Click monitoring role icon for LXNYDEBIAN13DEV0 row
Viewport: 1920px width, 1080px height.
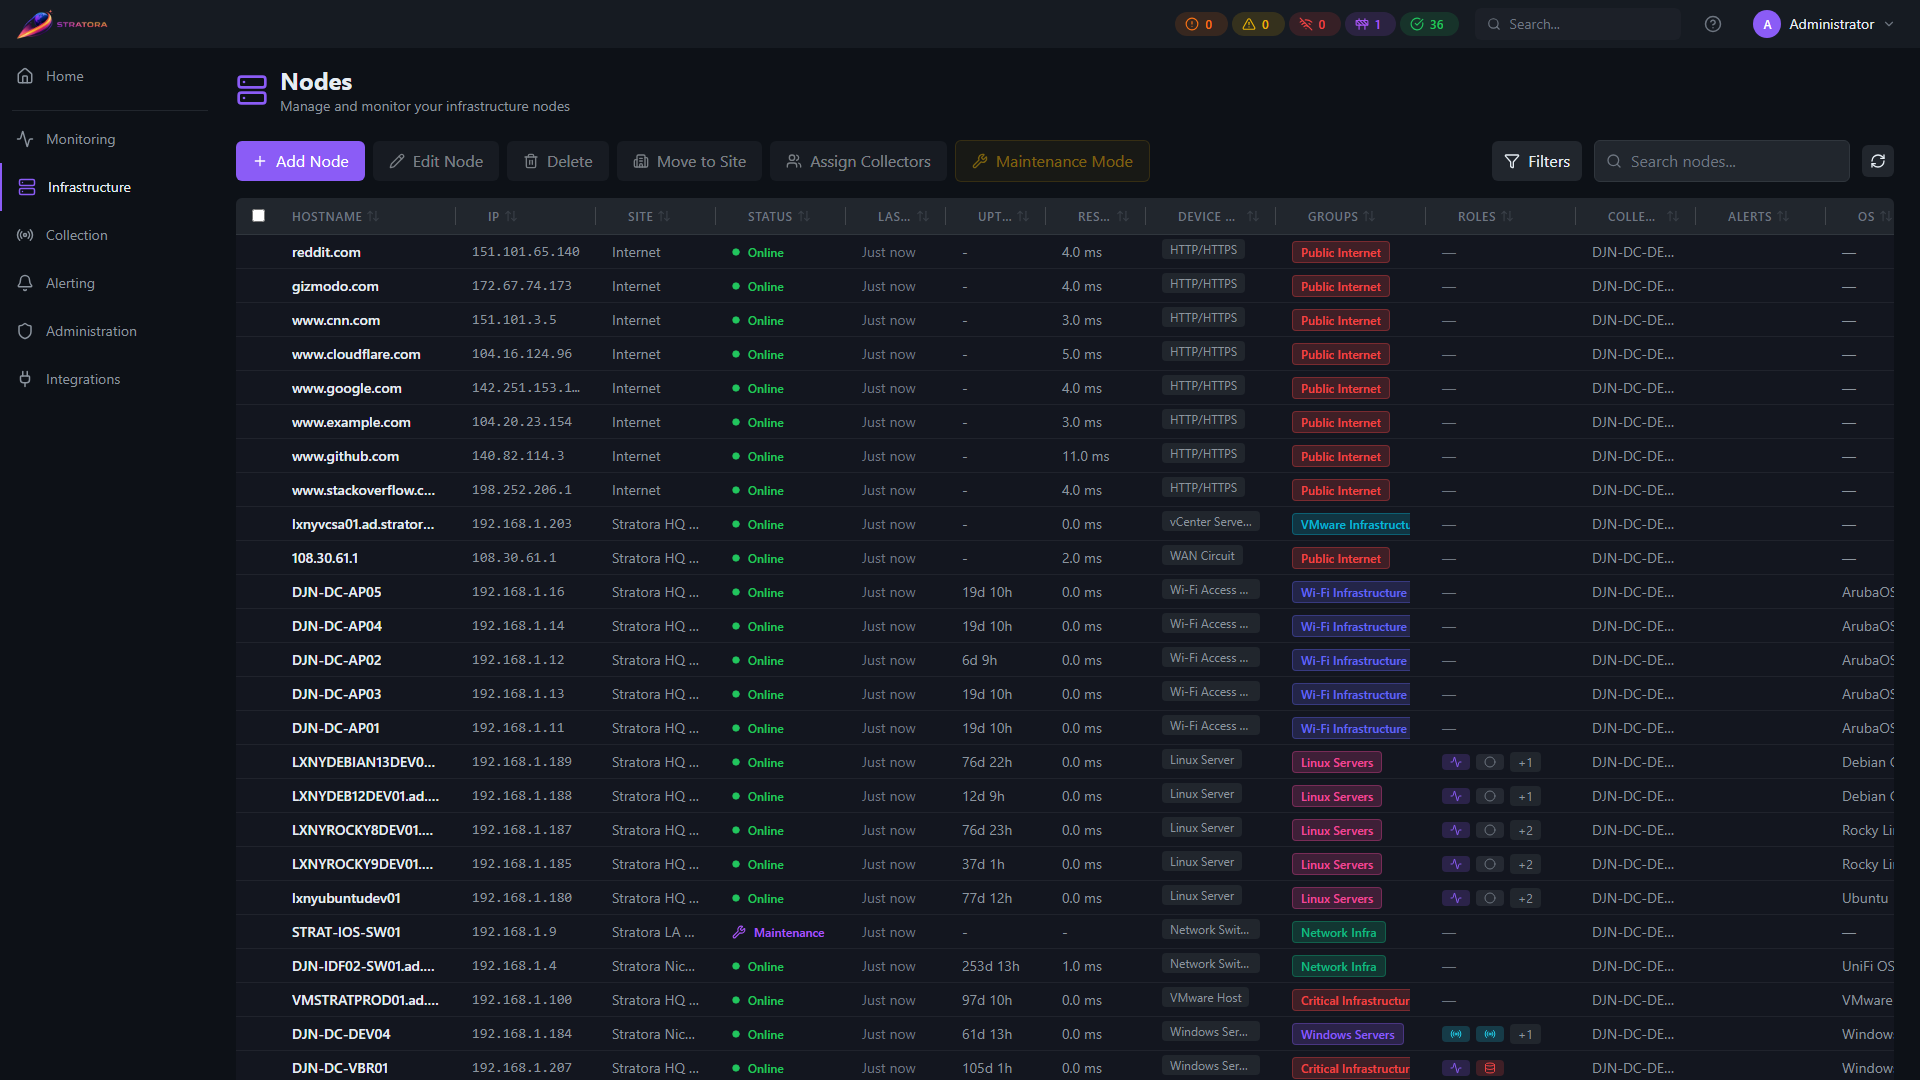[x=1456, y=762]
